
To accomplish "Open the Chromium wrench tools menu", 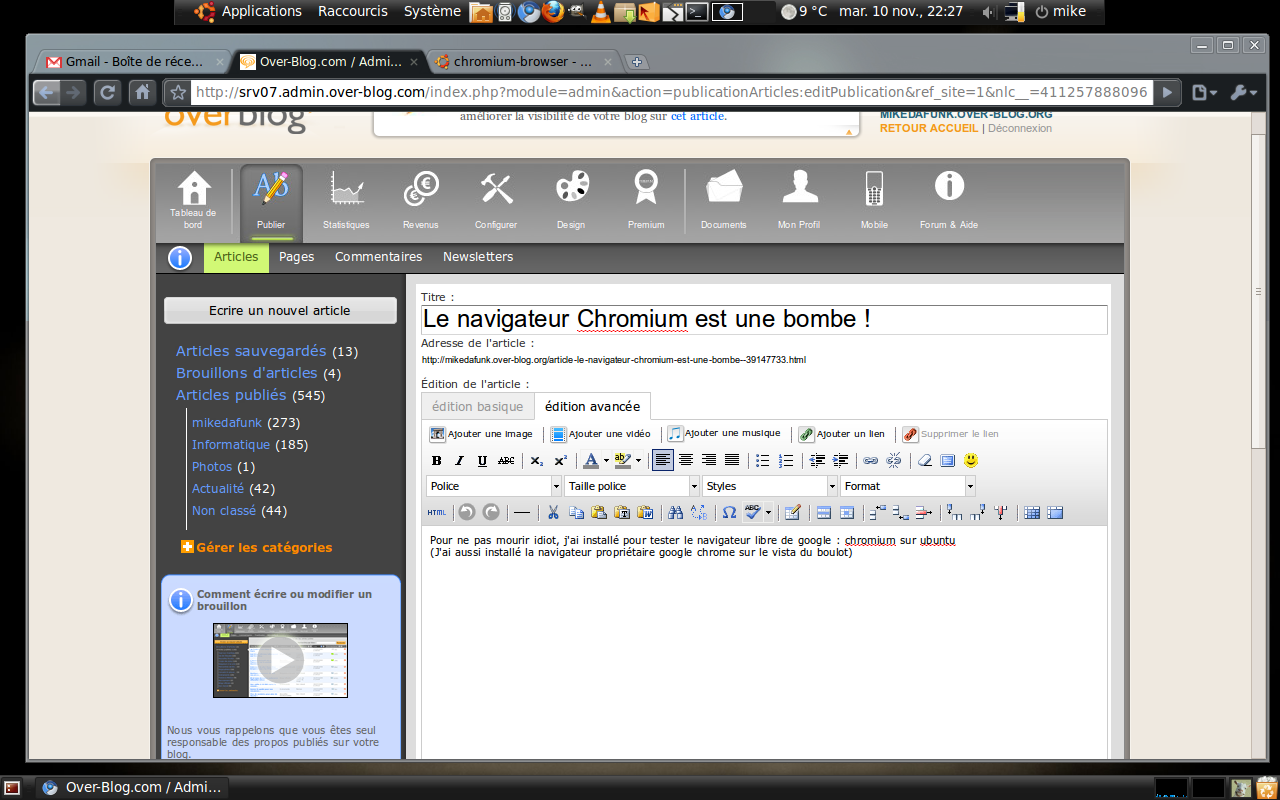I will pos(1244,93).
